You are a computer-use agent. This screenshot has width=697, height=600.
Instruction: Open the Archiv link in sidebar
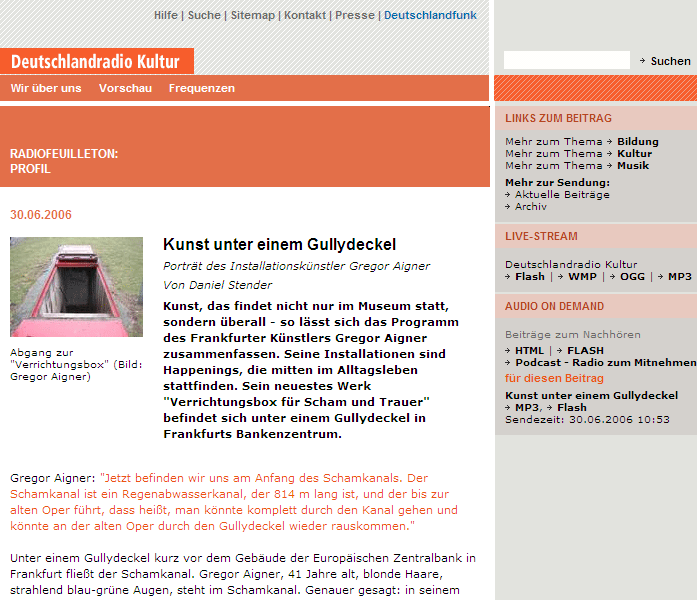tap(530, 207)
